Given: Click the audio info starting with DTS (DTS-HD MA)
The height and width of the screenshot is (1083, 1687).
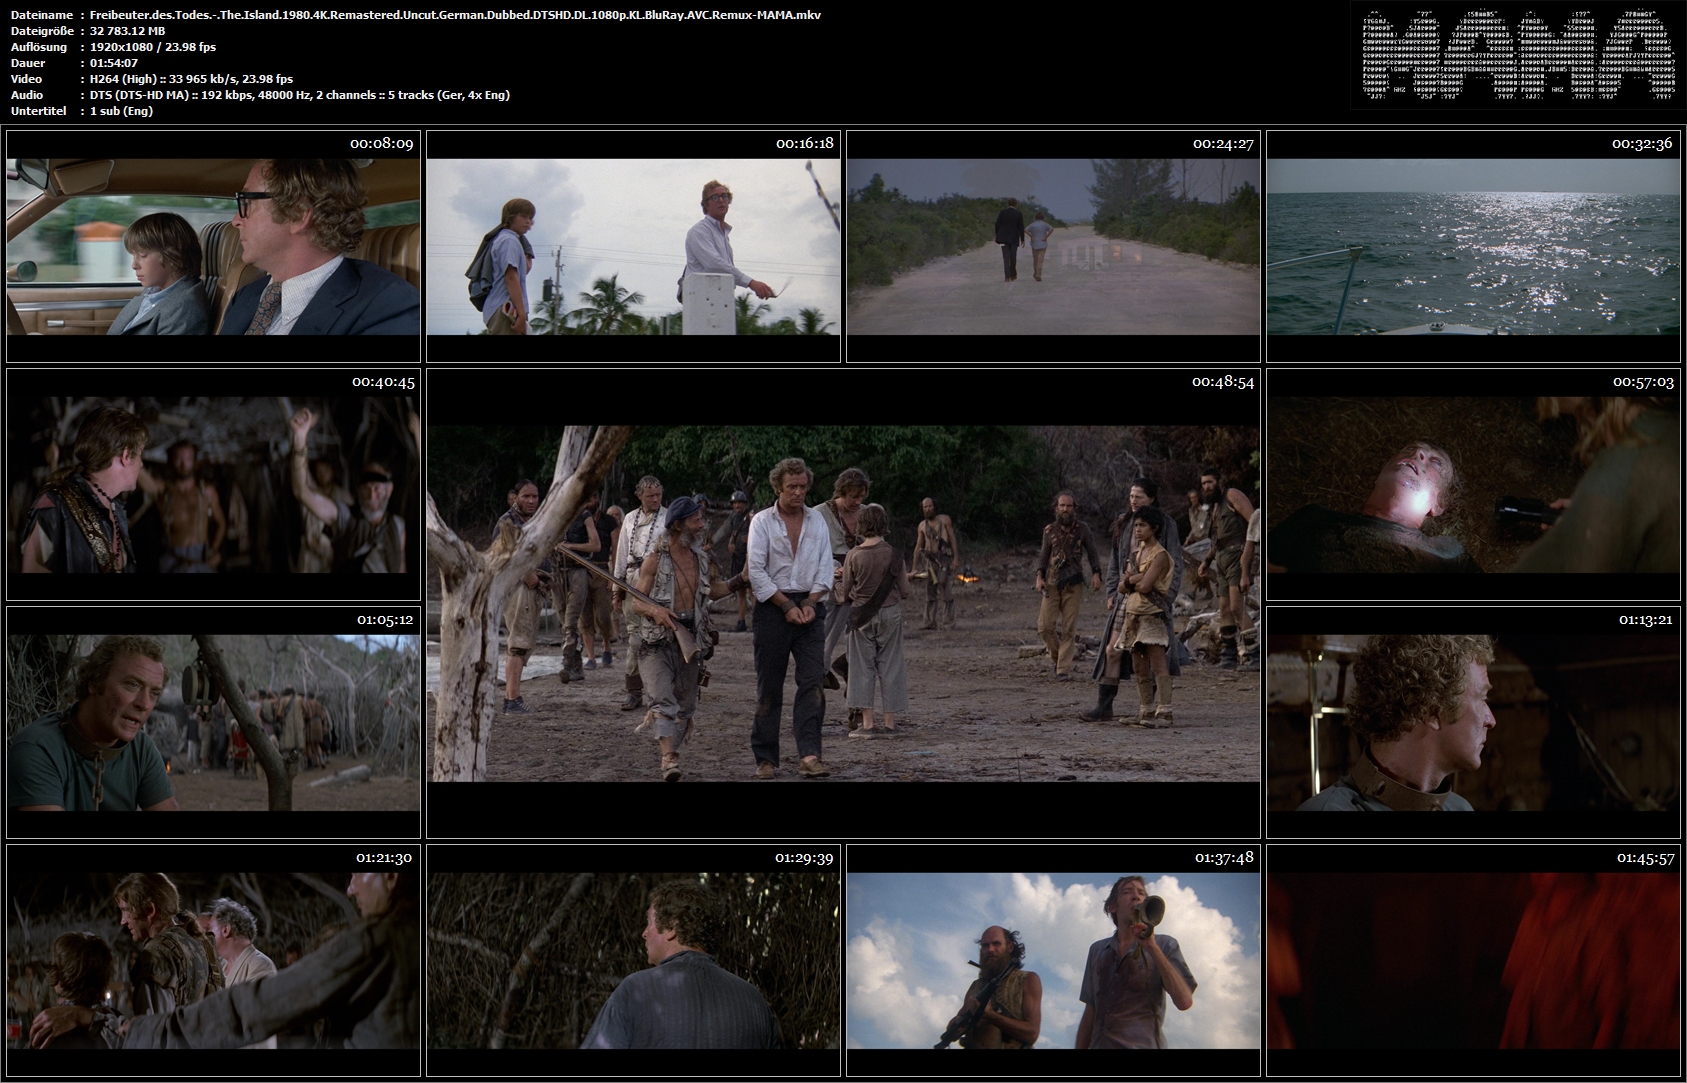Looking at the screenshot, I should point(300,95).
